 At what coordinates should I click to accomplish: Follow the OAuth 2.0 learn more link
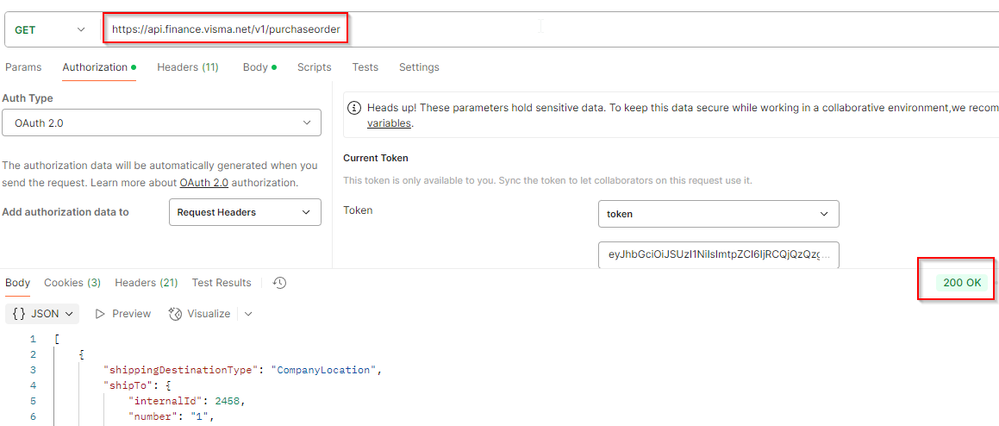[207, 183]
